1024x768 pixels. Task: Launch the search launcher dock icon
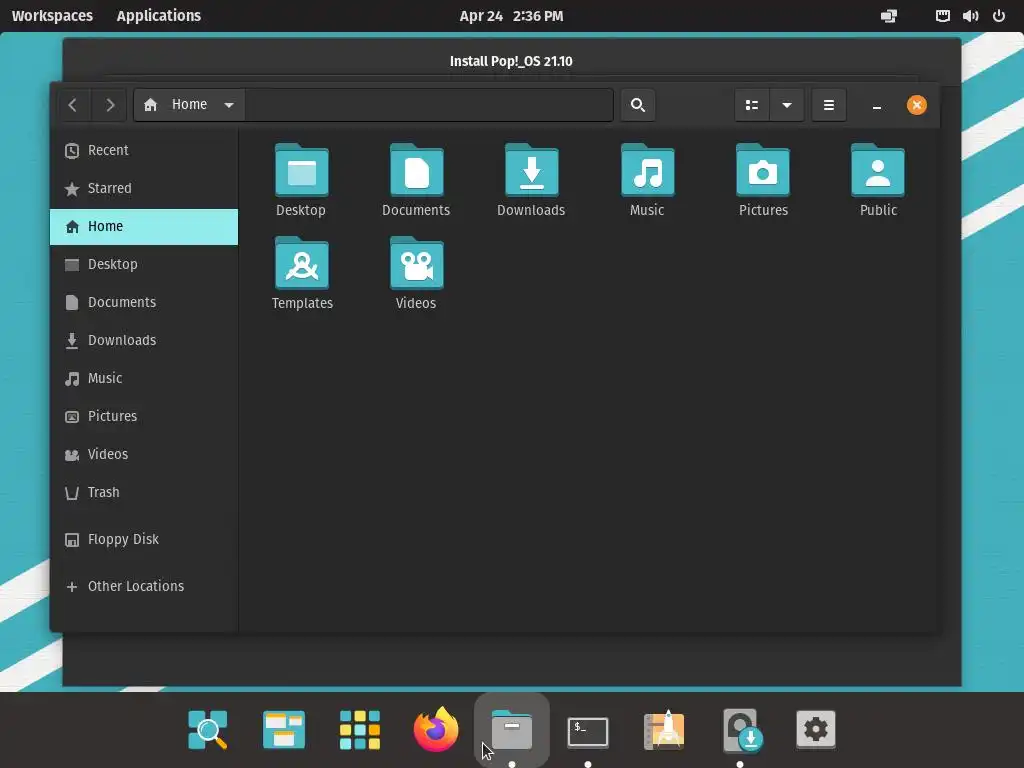point(208,729)
